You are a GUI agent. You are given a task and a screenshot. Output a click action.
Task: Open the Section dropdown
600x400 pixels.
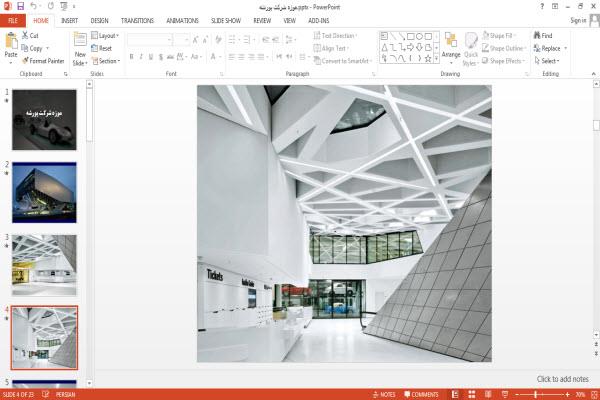(106, 61)
